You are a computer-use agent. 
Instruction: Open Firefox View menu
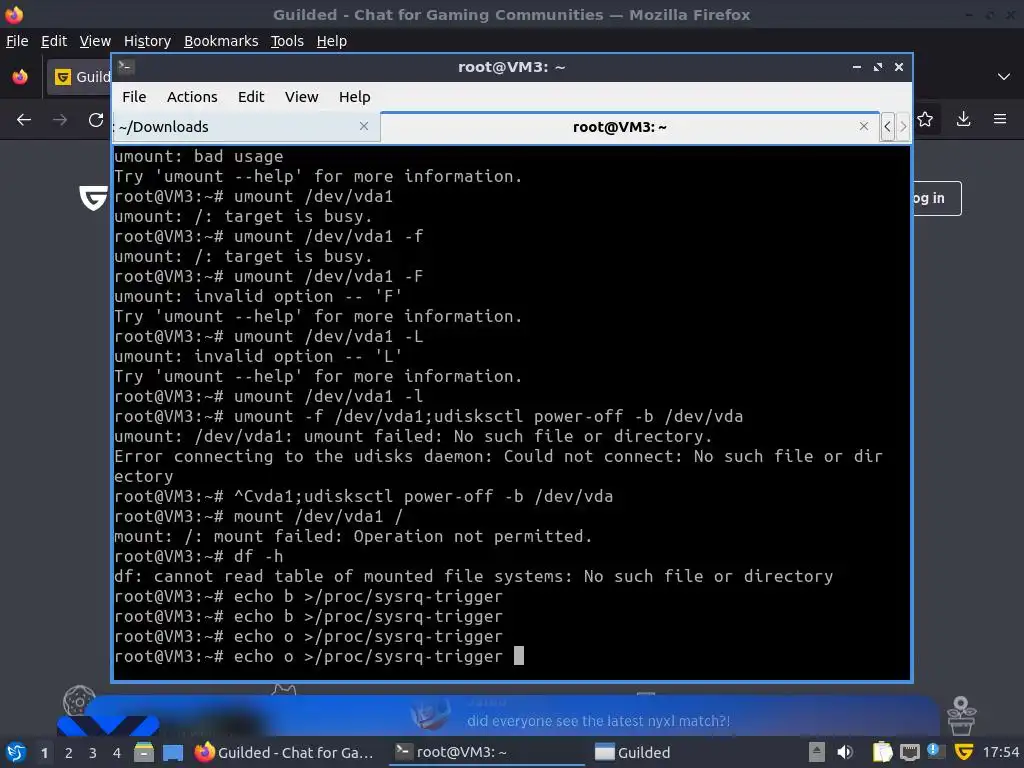tap(95, 41)
